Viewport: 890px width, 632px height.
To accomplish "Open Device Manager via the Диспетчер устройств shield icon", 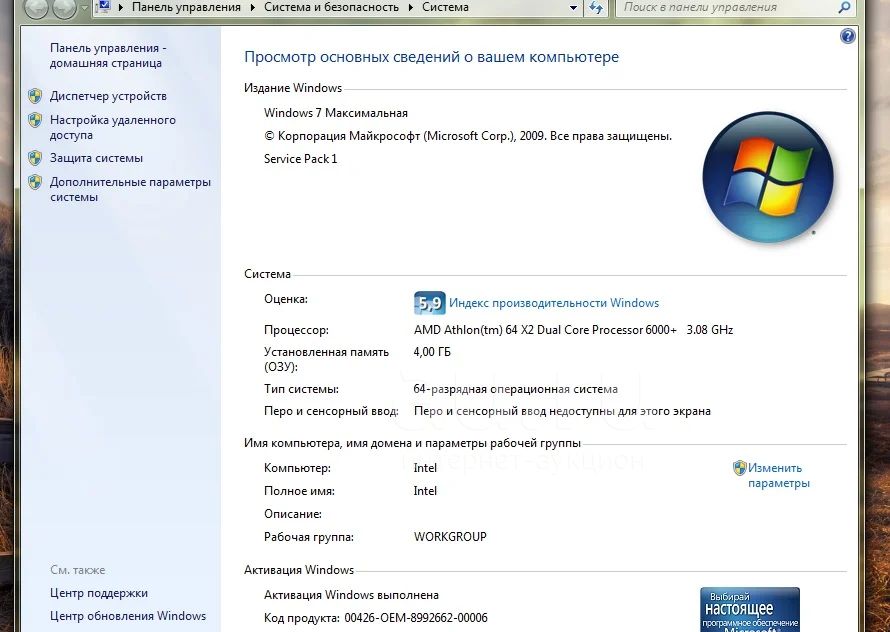I will click(35, 96).
